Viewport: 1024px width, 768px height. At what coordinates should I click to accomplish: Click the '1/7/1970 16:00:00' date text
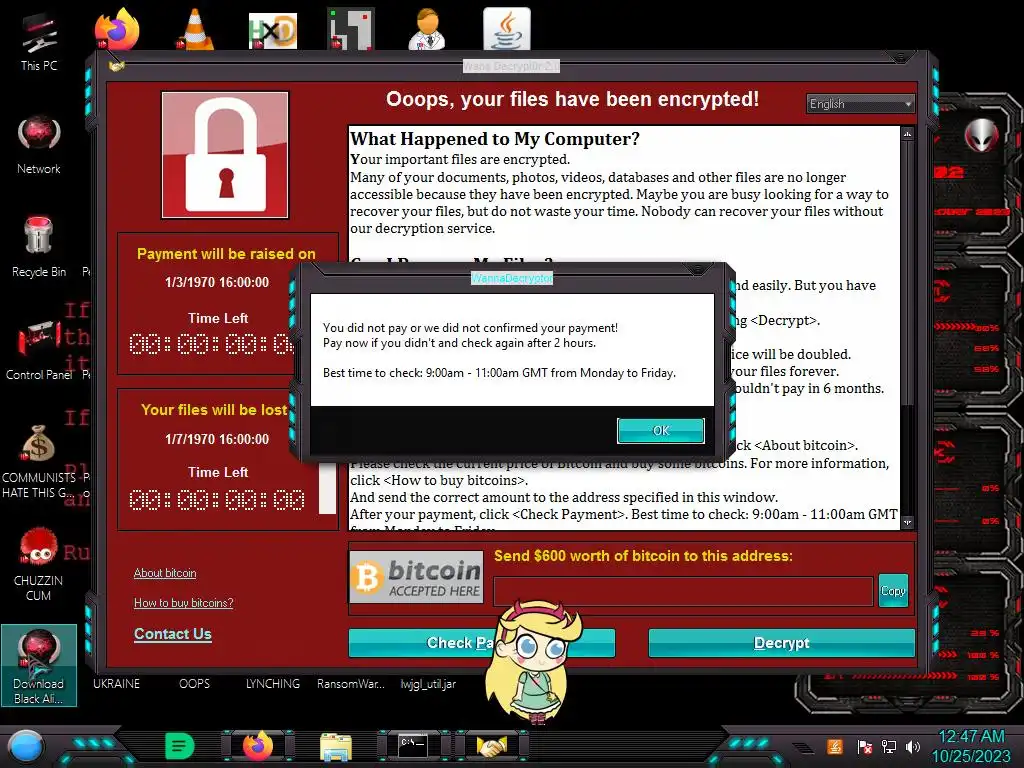pyautogui.click(x=217, y=439)
